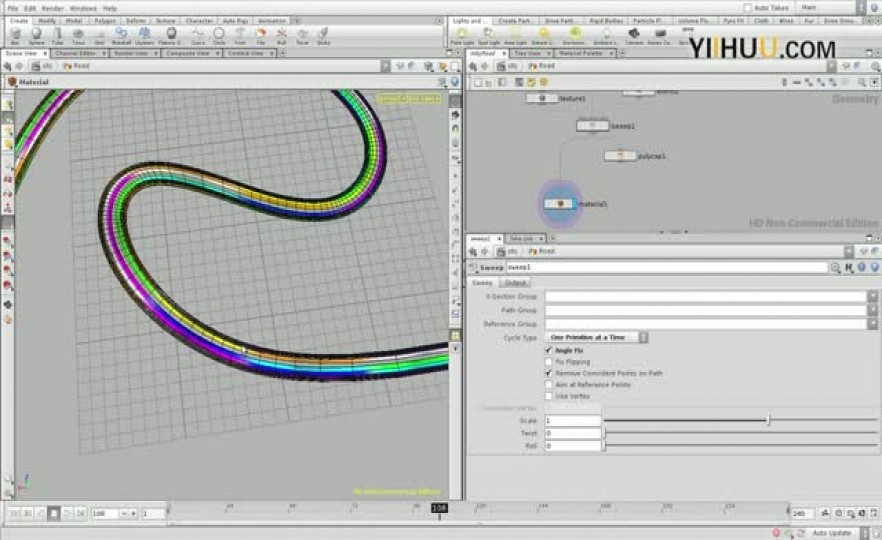The width and height of the screenshot is (882, 540).
Task: Click the Scale value input field
Action: pos(573,420)
